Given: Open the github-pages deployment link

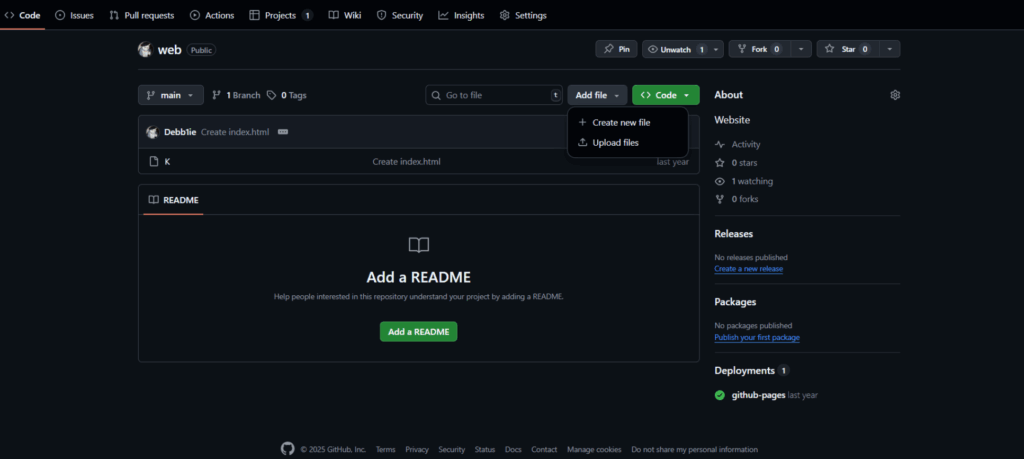Looking at the screenshot, I should (759, 395).
